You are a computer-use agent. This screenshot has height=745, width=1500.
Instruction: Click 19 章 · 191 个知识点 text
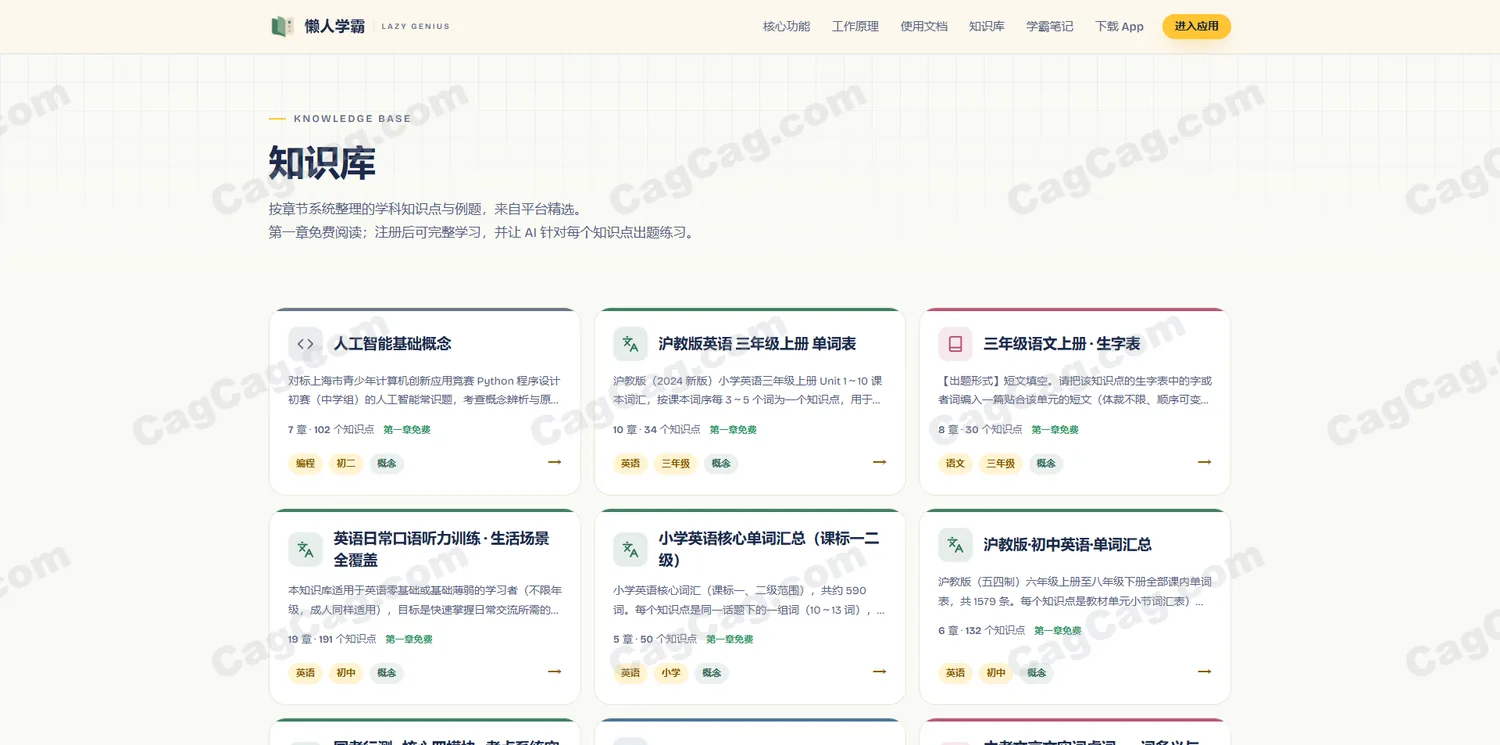[x=332, y=639]
